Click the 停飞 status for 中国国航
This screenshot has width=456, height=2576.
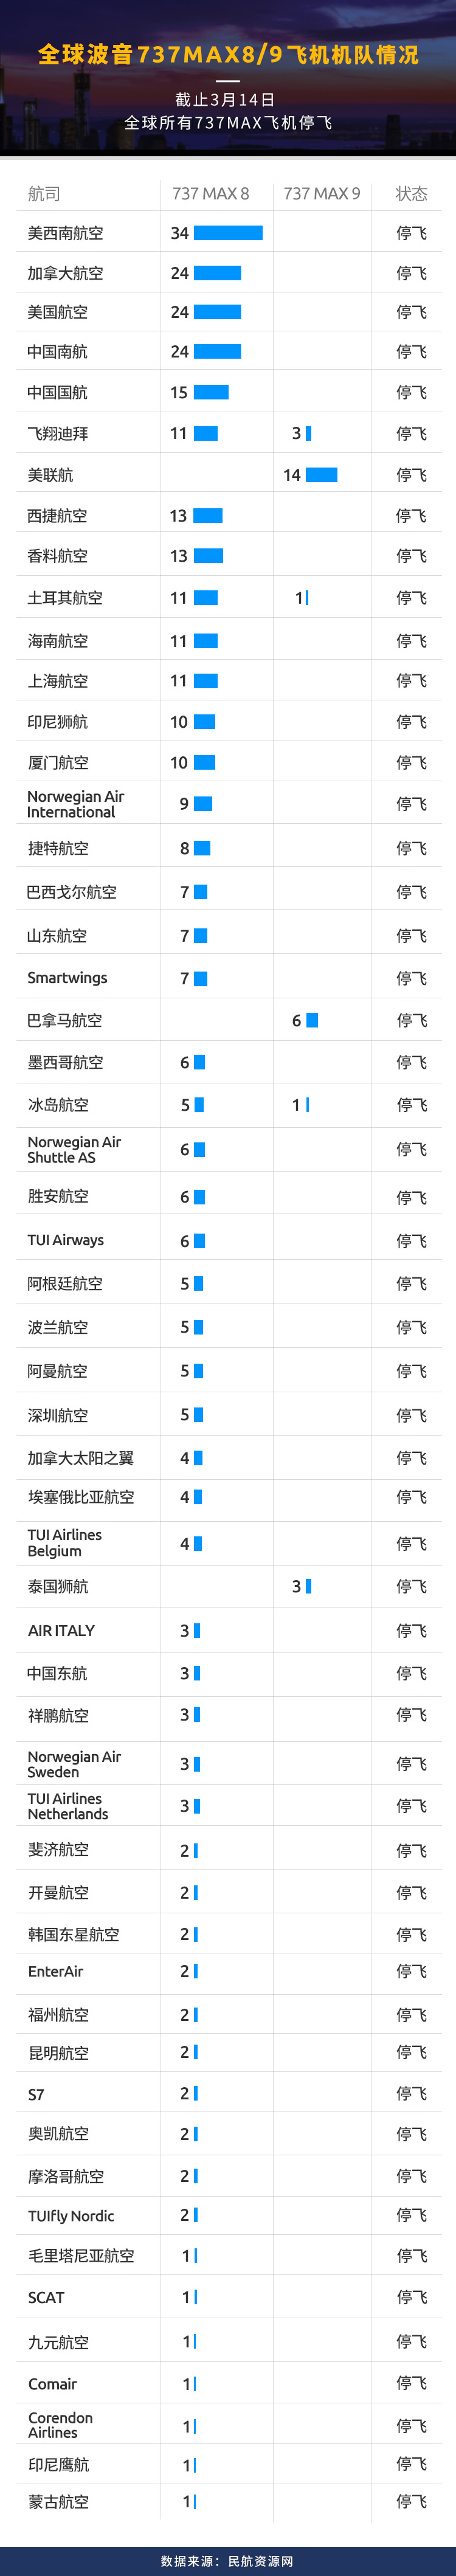click(411, 393)
